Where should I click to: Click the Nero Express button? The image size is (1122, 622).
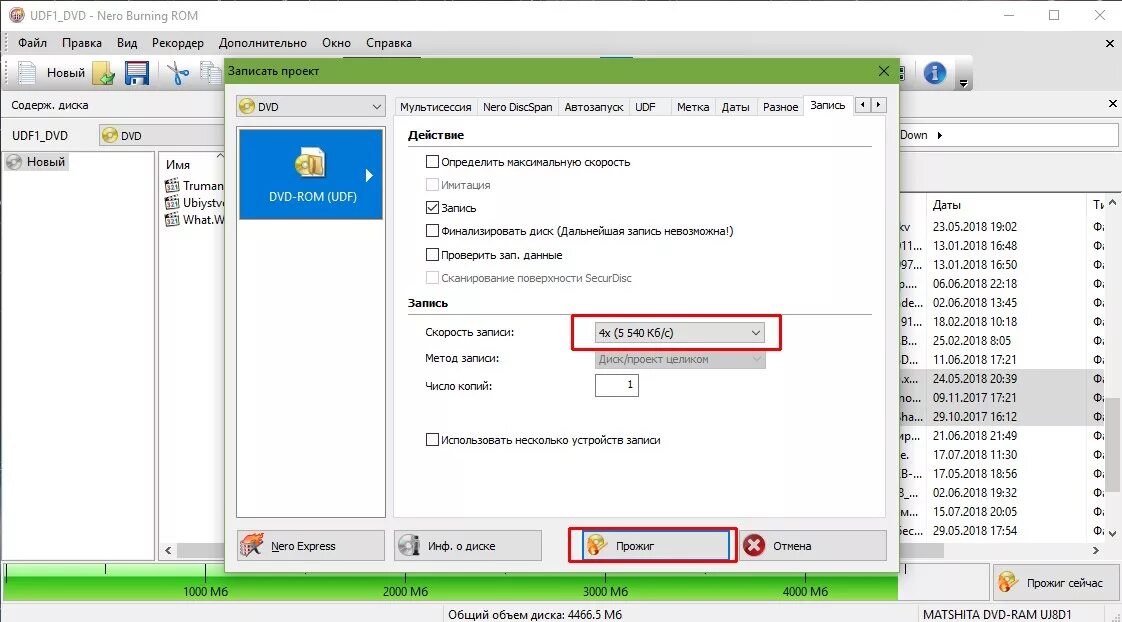(311, 545)
